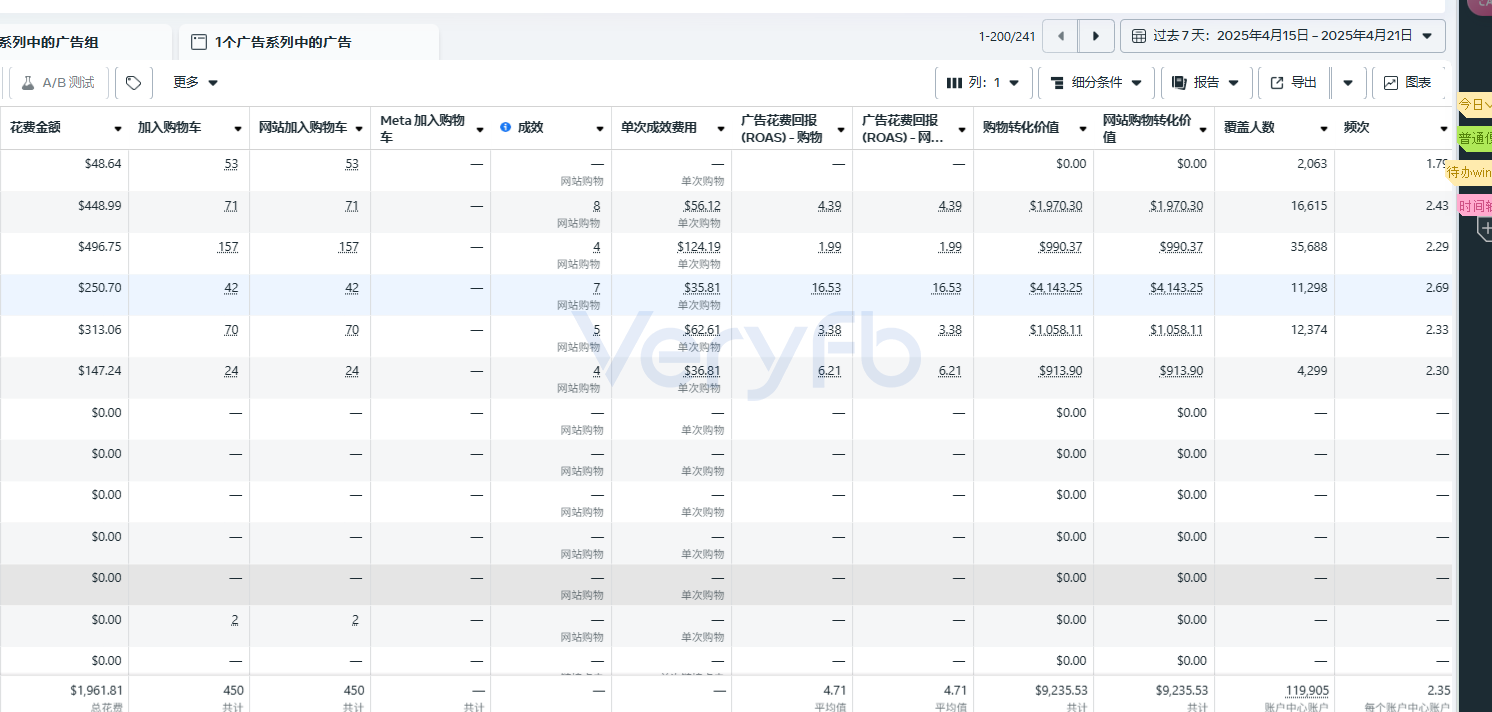This screenshot has width=1492, height=712.
Task: Click the calendar icon in date range
Action: pos(1138,36)
